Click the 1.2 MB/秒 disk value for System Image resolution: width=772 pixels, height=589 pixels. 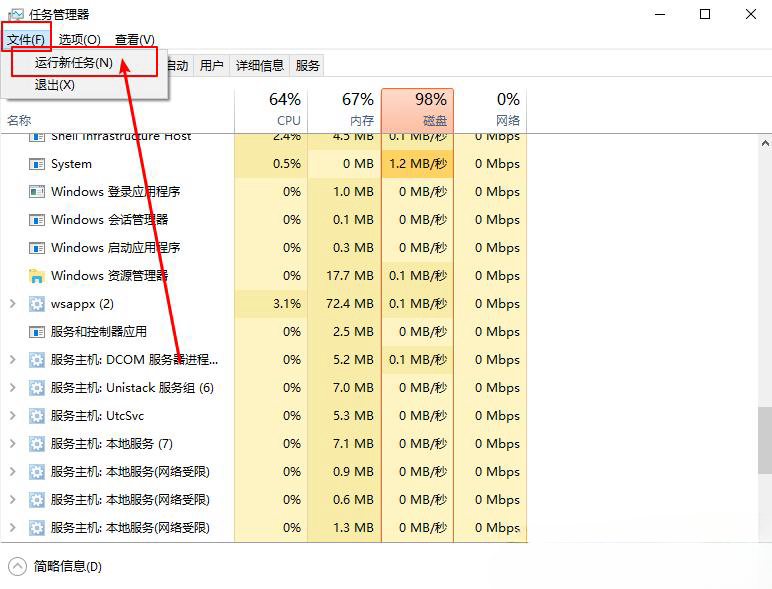pos(418,164)
